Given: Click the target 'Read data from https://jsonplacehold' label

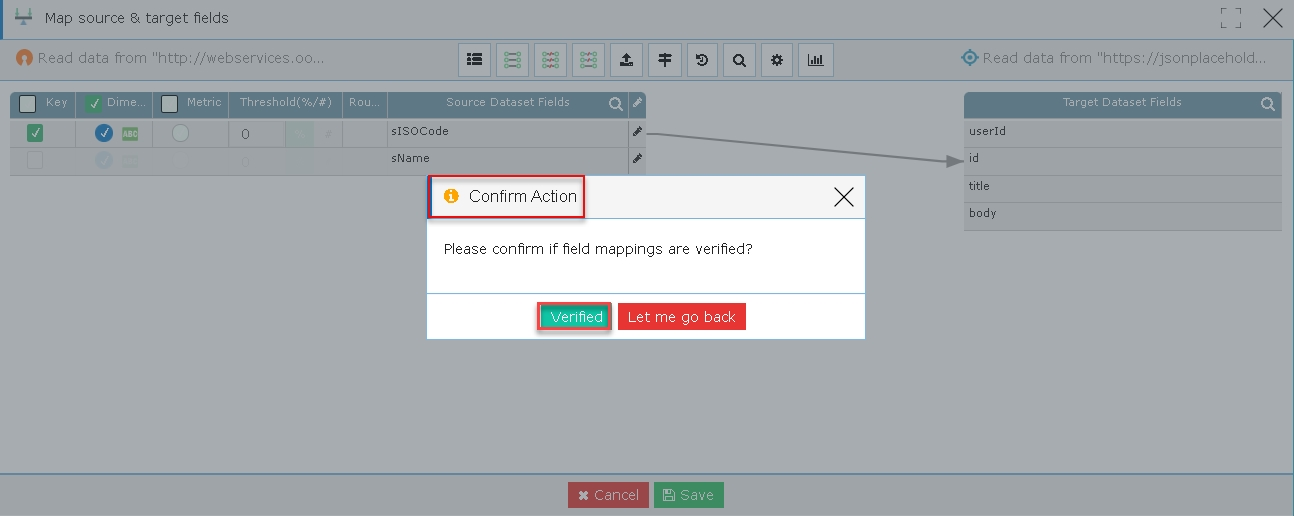Looking at the screenshot, I should (x=1125, y=58).
